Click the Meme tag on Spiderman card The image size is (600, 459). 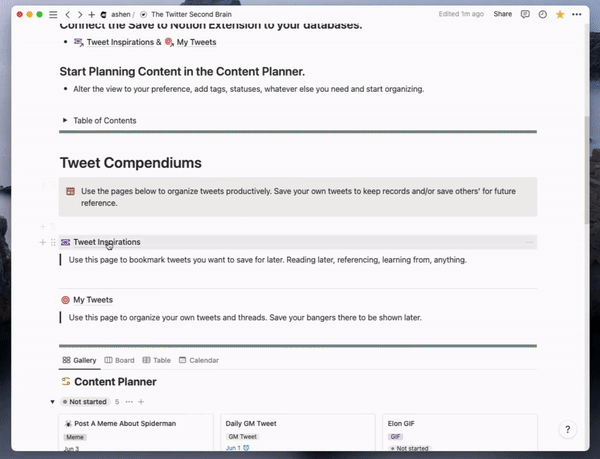coord(75,437)
